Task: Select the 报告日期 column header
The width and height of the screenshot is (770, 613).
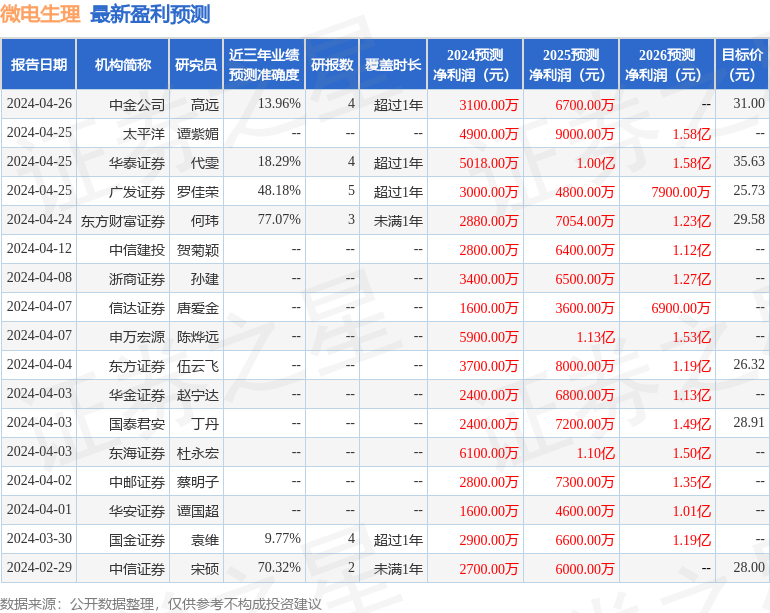Action: pos(39,64)
